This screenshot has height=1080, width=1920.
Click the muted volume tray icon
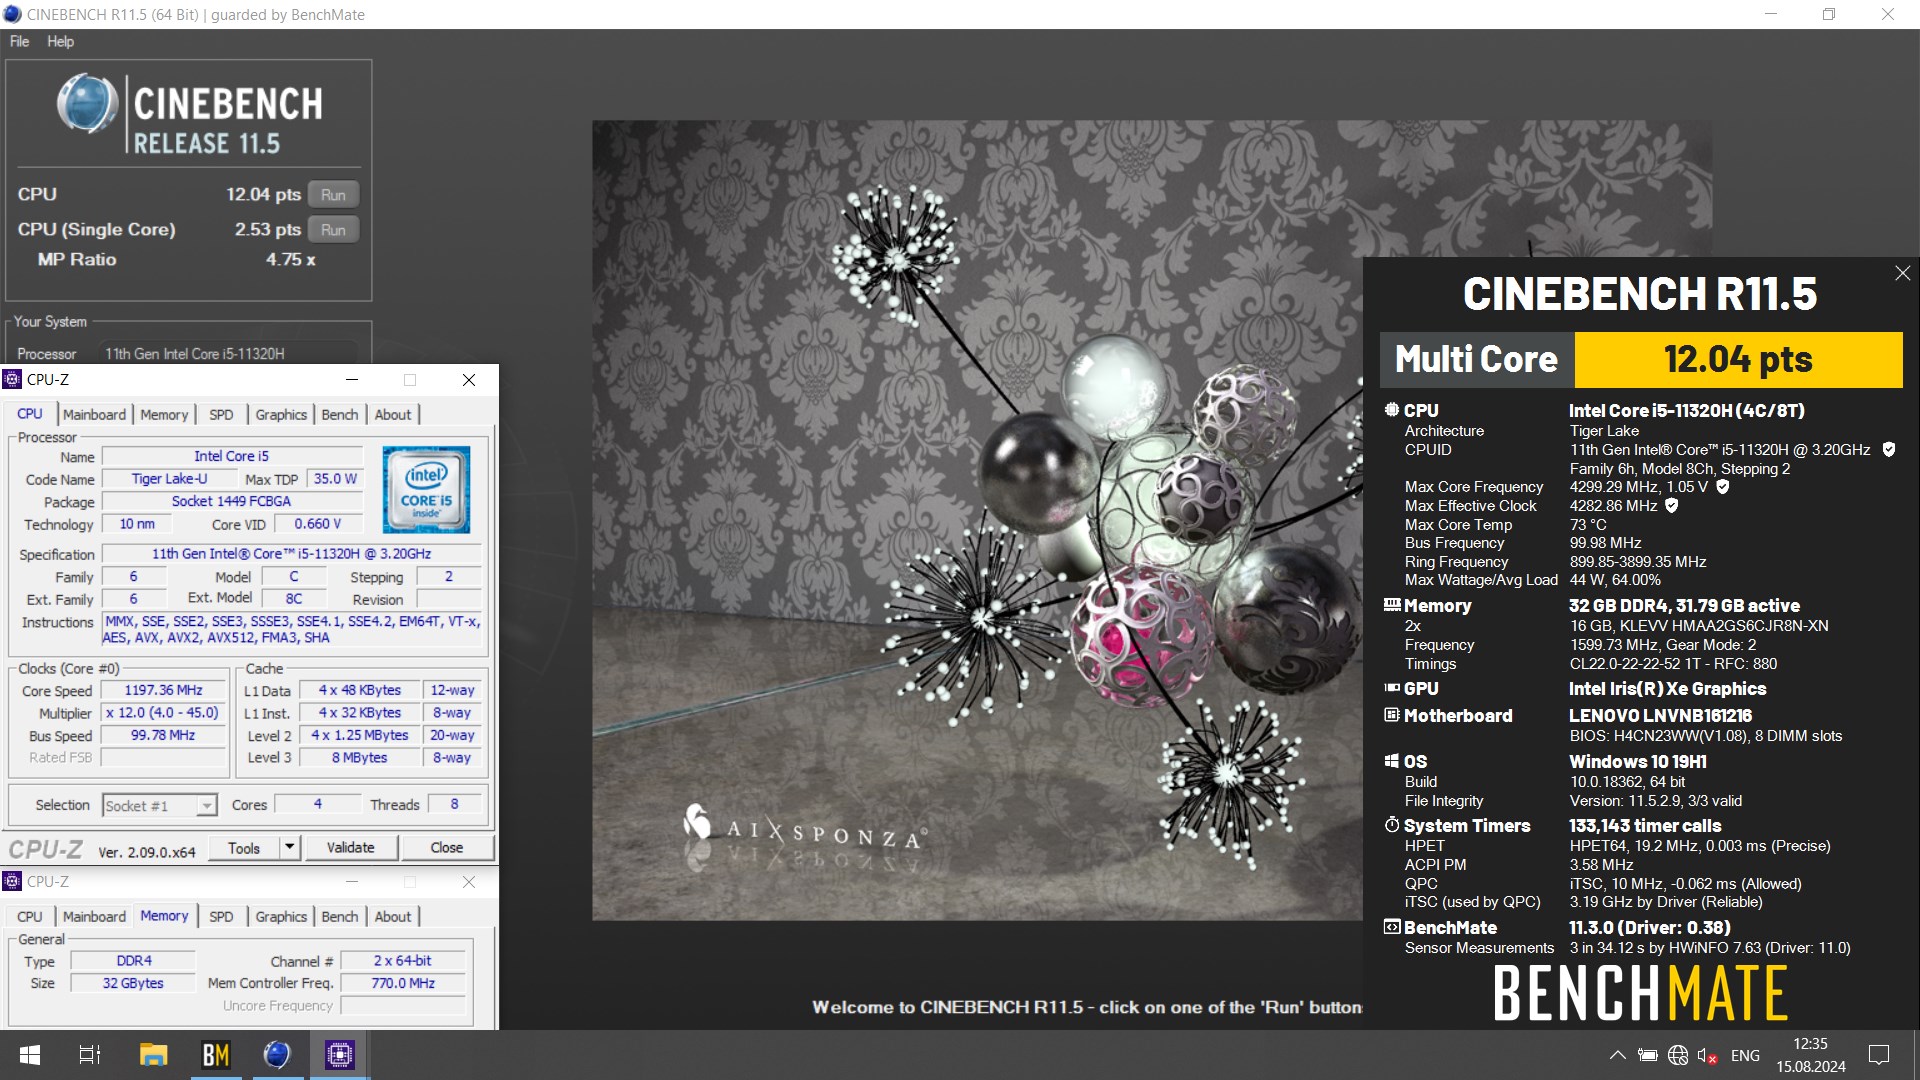click(x=1707, y=1055)
